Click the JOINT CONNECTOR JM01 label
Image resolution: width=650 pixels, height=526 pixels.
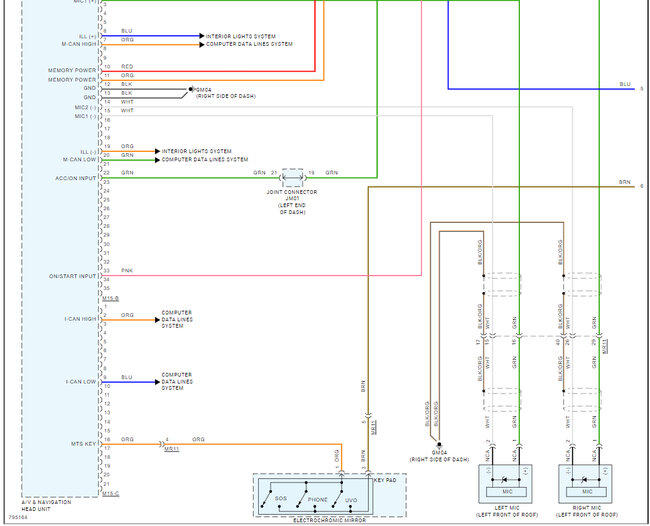click(292, 202)
